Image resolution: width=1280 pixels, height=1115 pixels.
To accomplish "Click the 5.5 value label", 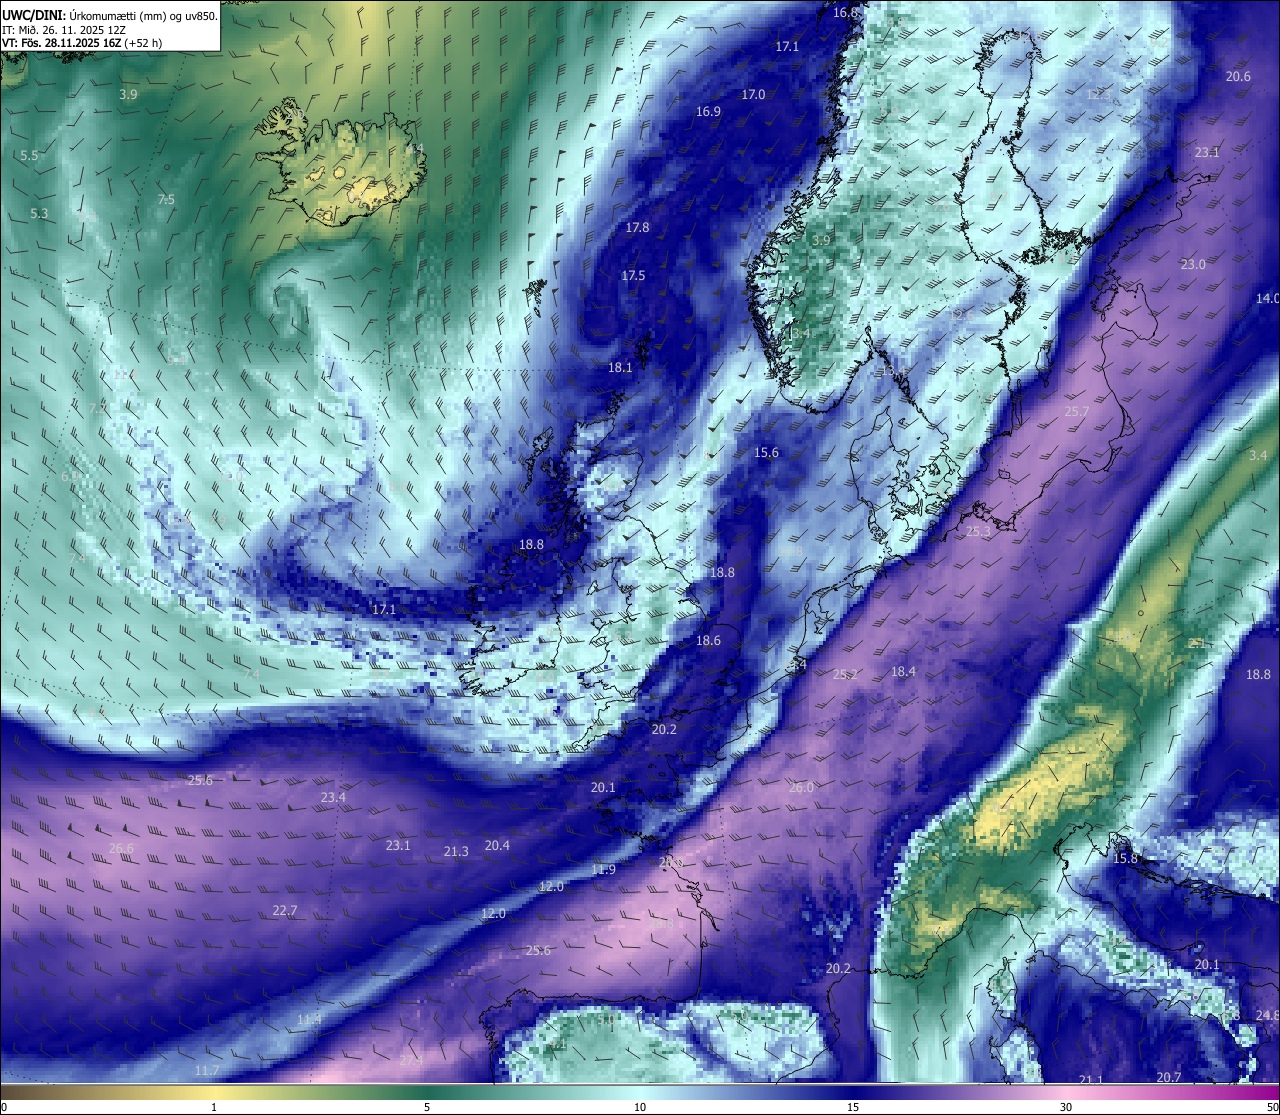I will (x=29, y=156).
